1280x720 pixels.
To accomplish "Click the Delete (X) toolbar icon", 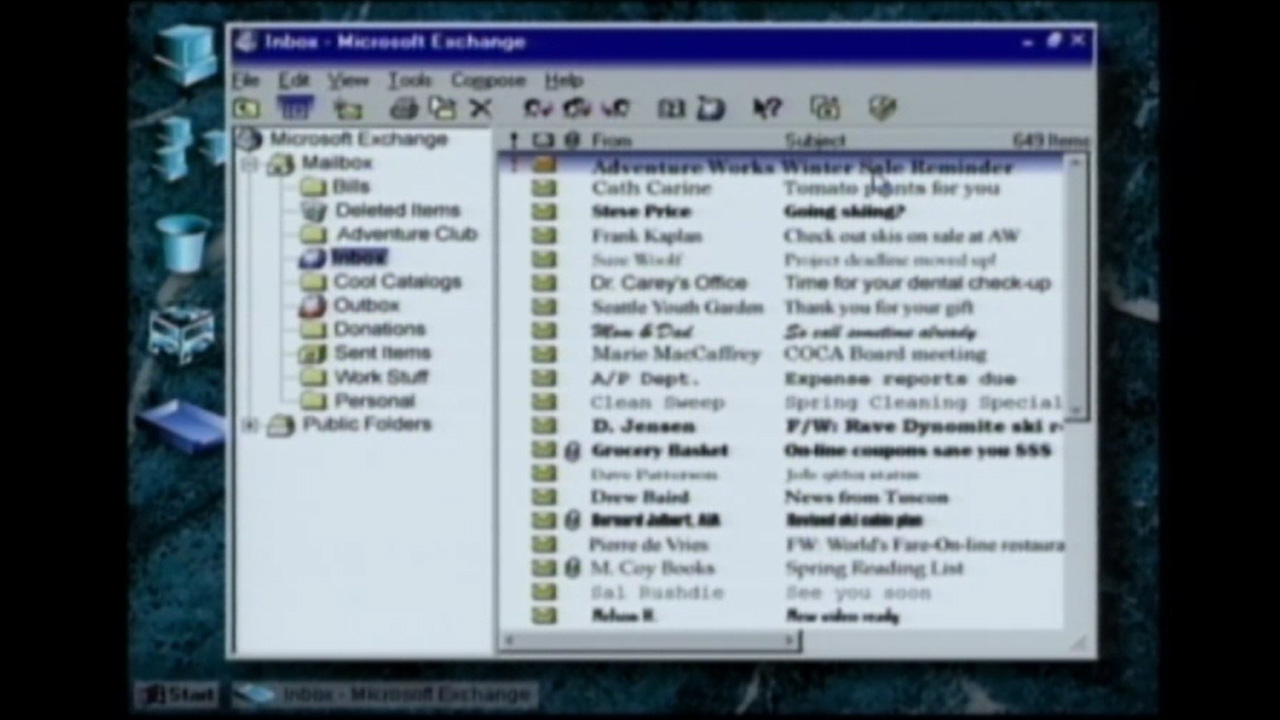I will 481,108.
